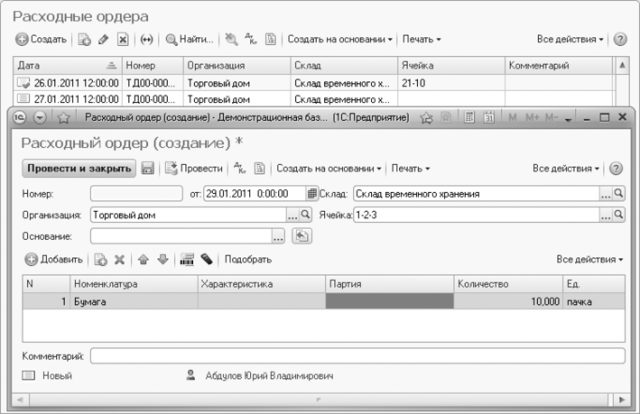This screenshot has width=640, height=414.
Task: Click copy row icon in table toolbar
Action: 100,259
